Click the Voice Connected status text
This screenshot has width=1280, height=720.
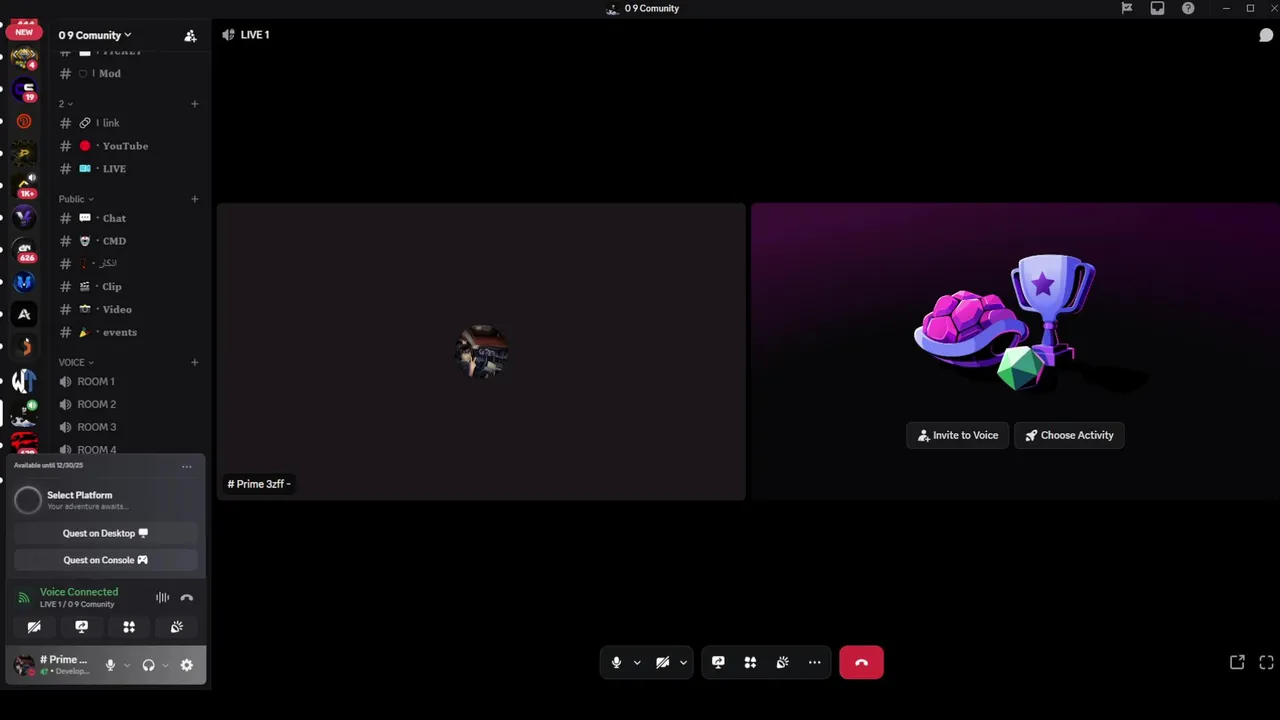(x=79, y=592)
